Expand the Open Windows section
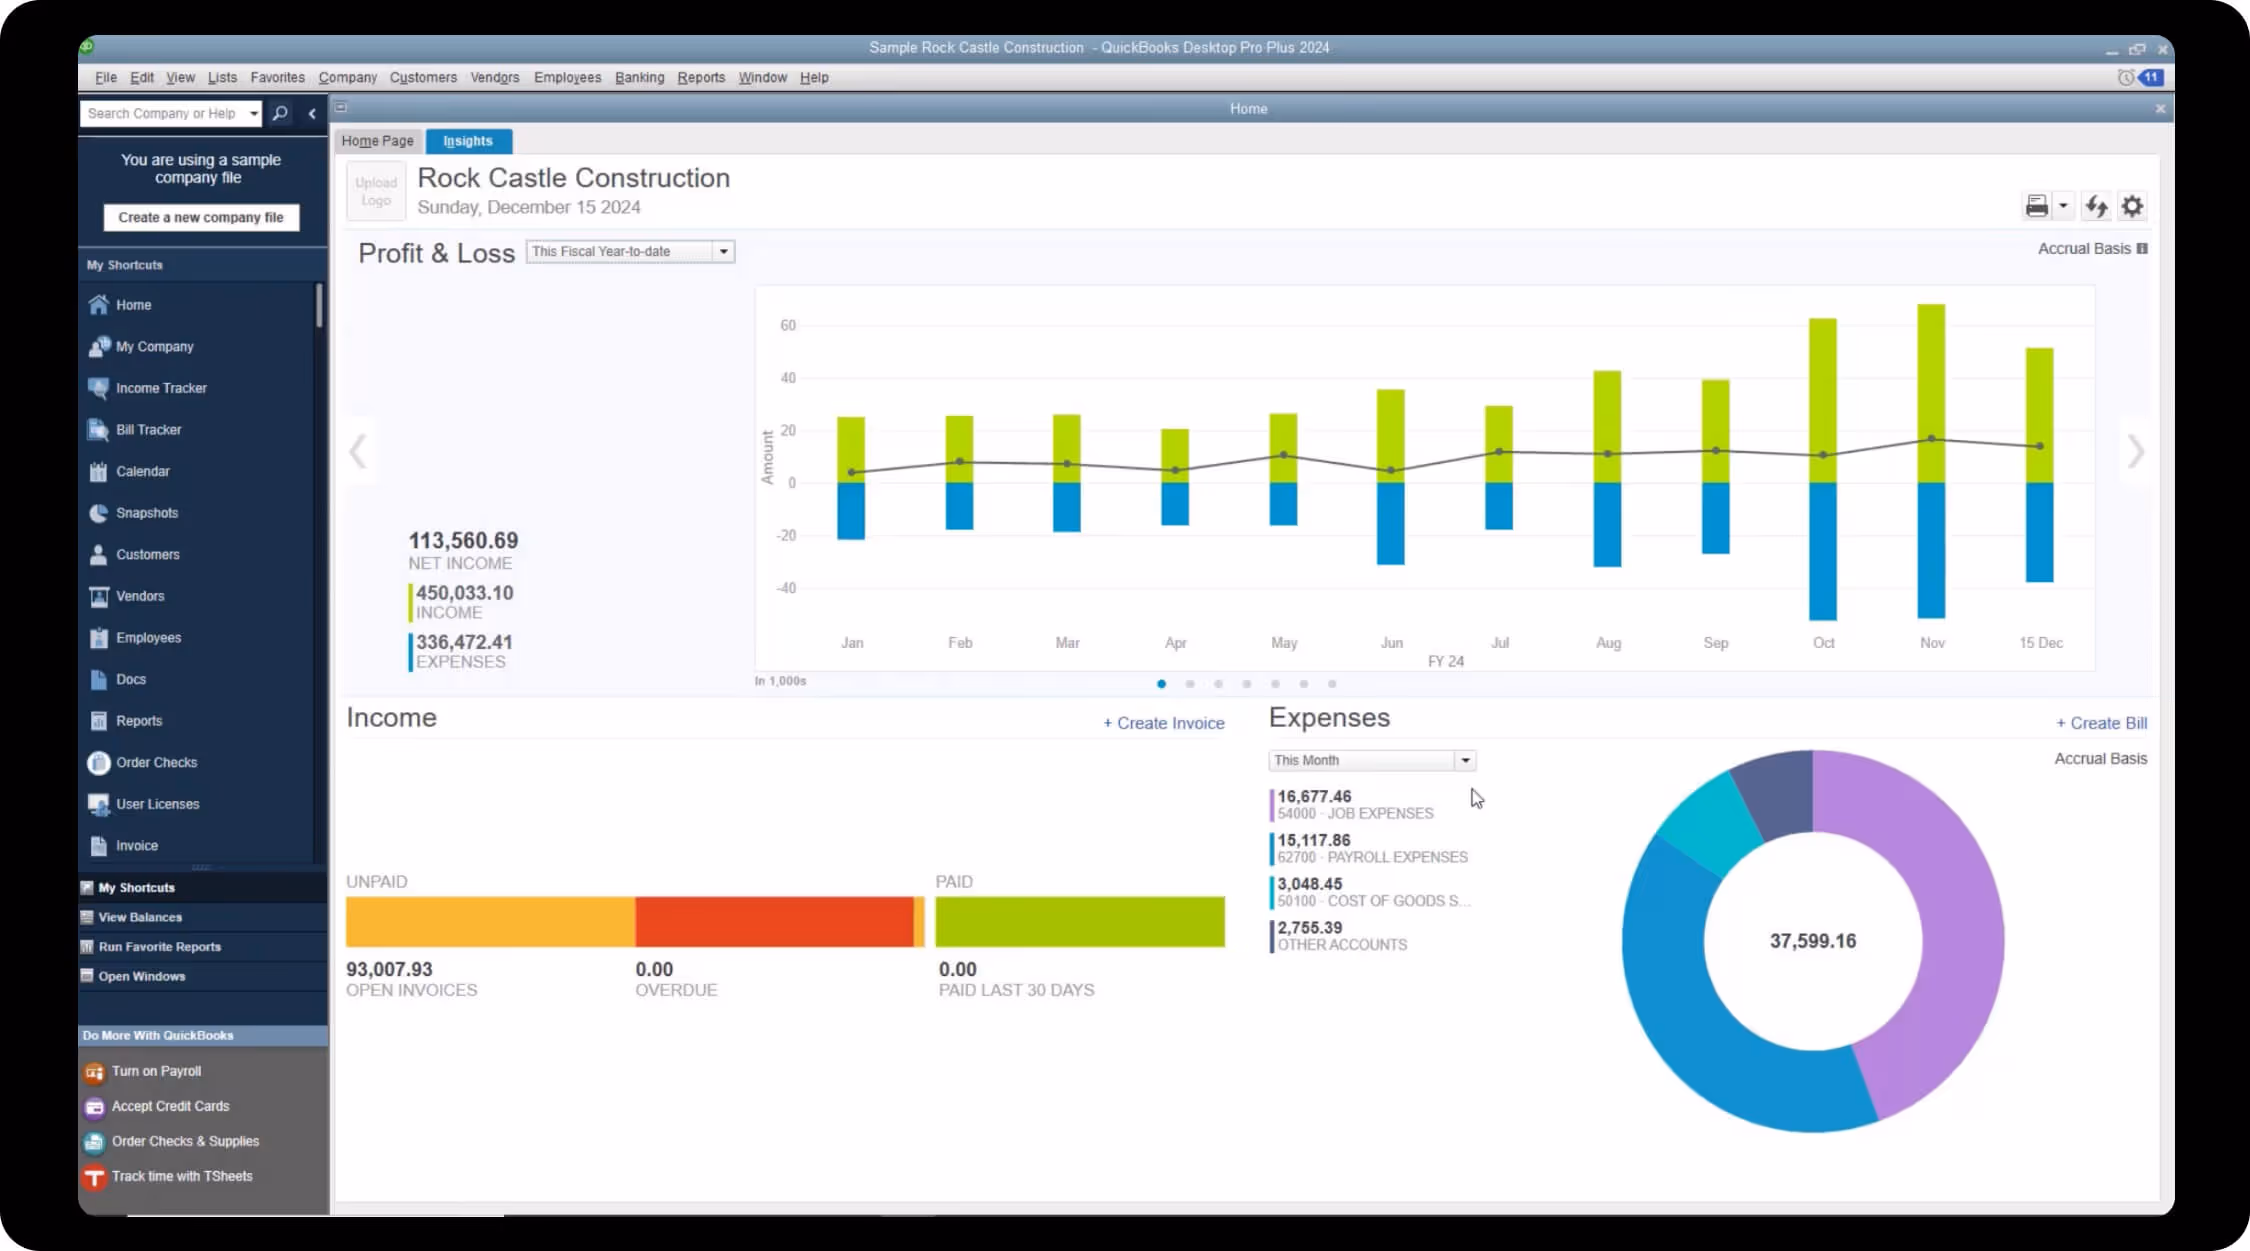Screen dimensions: 2250x1251 click(x=141, y=976)
